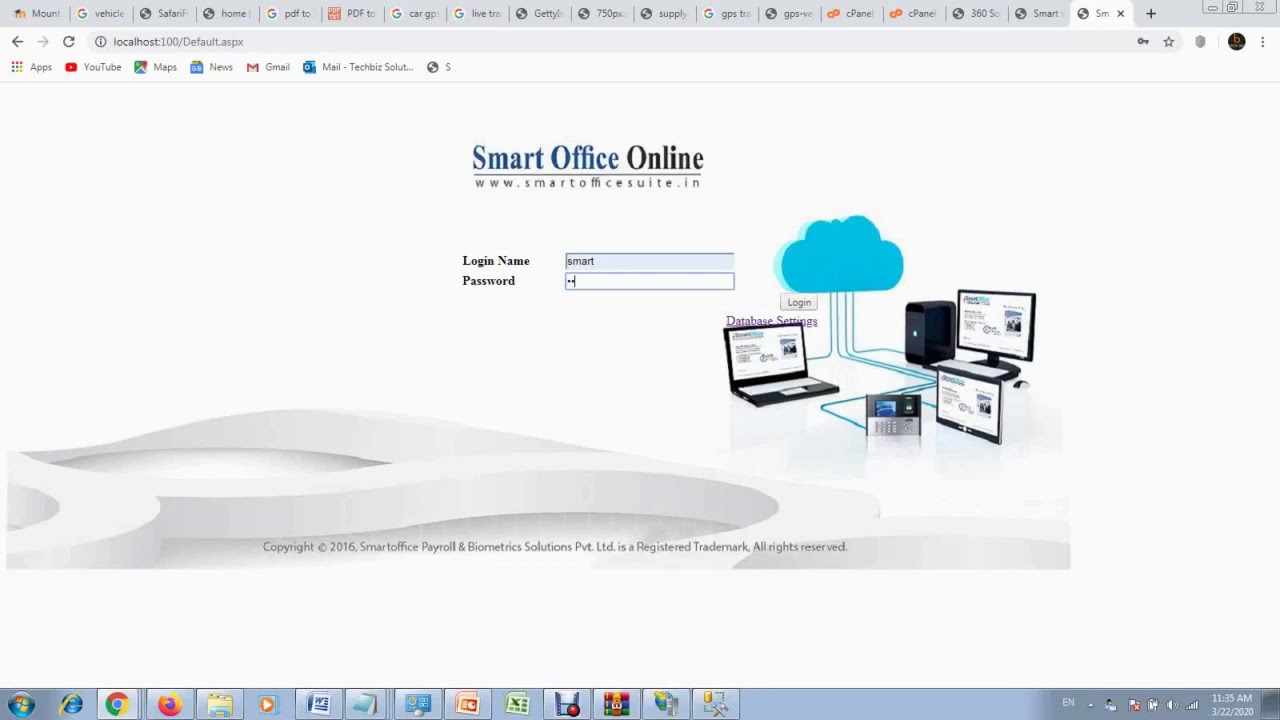The width and height of the screenshot is (1280, 720).
Task: Open the Gmail bookmark
Action: click(268, 67)
